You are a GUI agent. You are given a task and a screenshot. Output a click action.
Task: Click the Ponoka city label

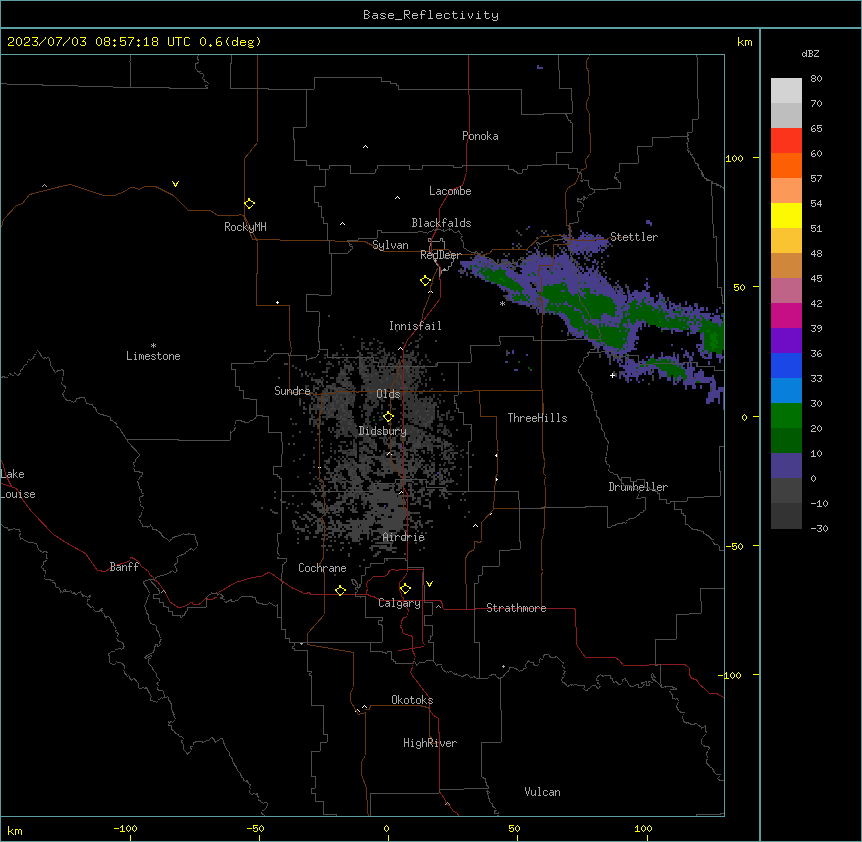coord(480,136)
